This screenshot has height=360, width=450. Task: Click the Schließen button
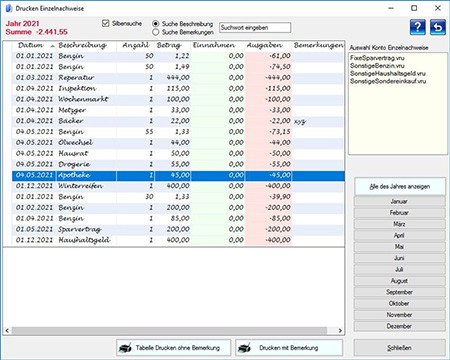tap(400, 348)
